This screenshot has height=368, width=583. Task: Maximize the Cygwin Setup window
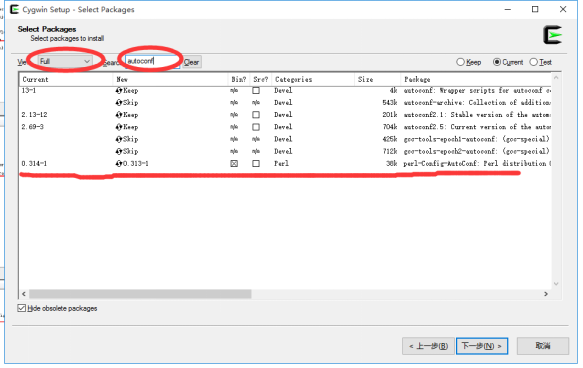click(535, 9)
